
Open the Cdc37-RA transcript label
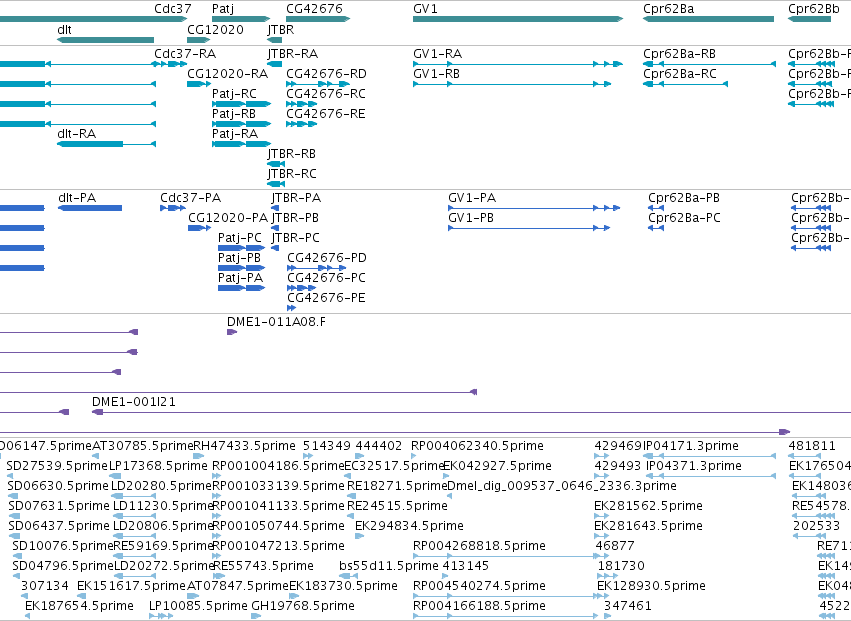pos(185,54)
